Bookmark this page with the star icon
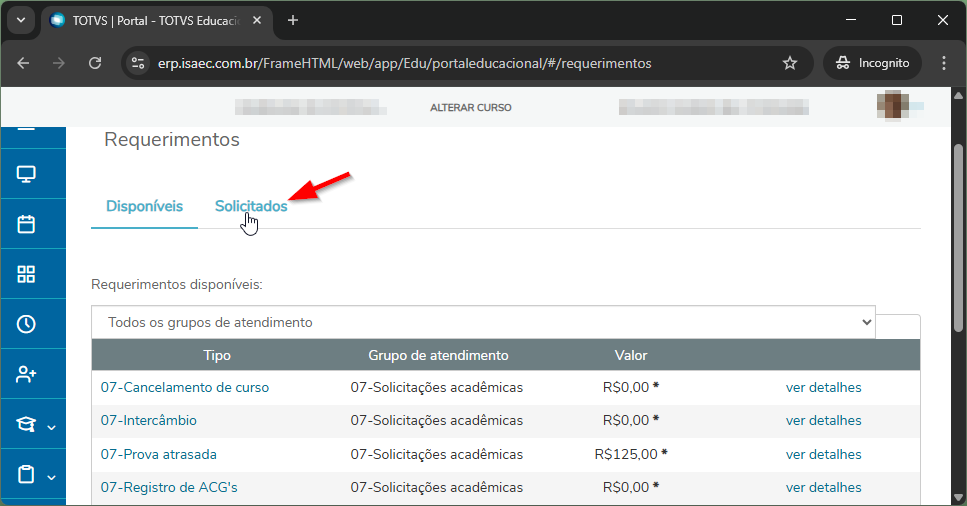 tap(790, 63)
